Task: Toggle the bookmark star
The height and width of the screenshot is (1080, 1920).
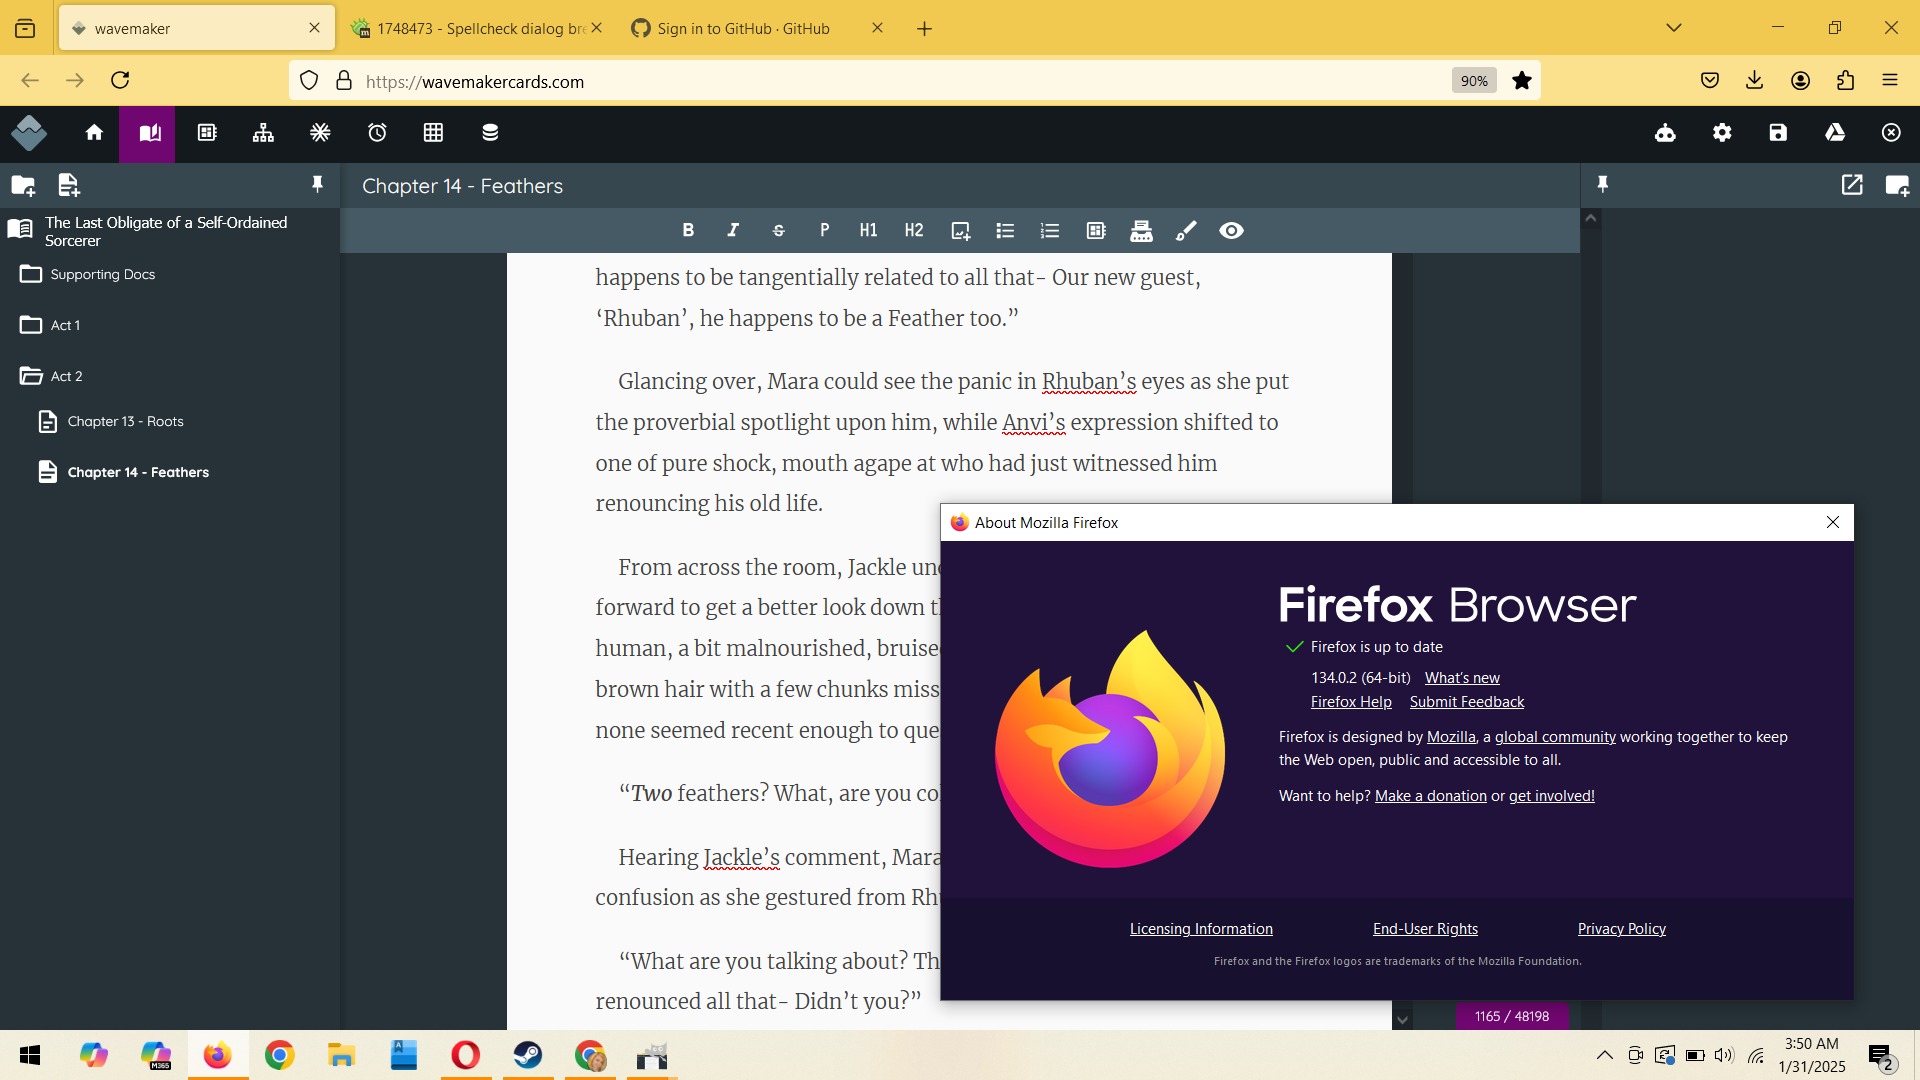Action: coord(1522,81)
